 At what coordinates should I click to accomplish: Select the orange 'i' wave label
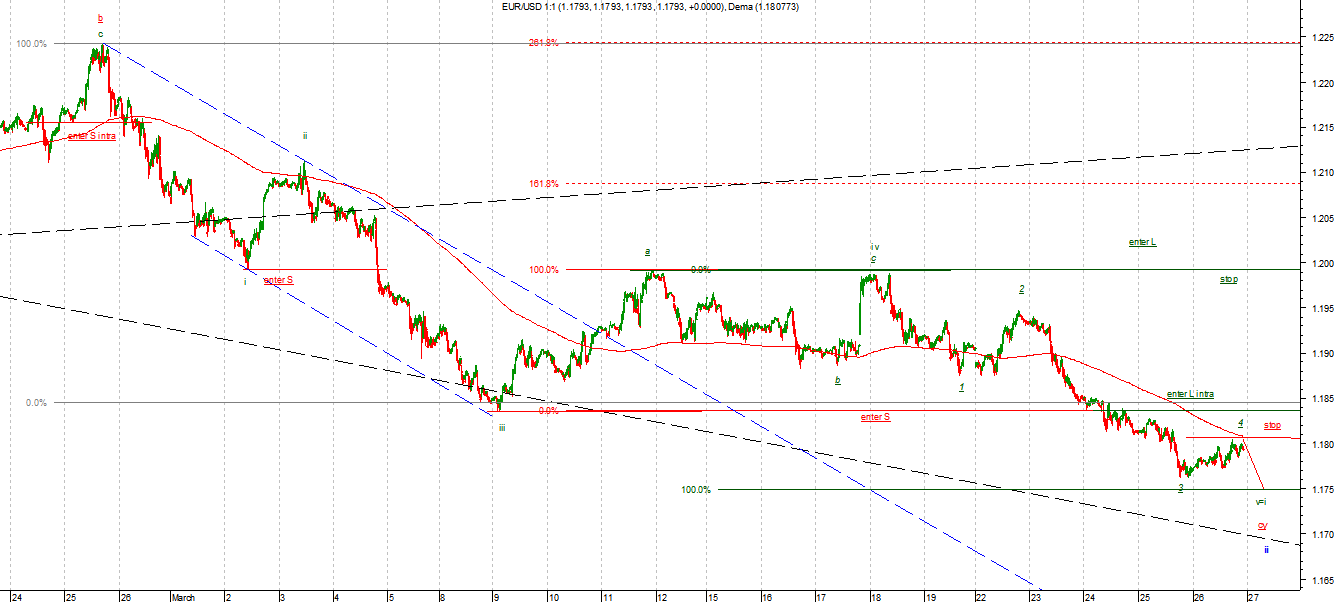pyautogui.click(x=245, y=282)
